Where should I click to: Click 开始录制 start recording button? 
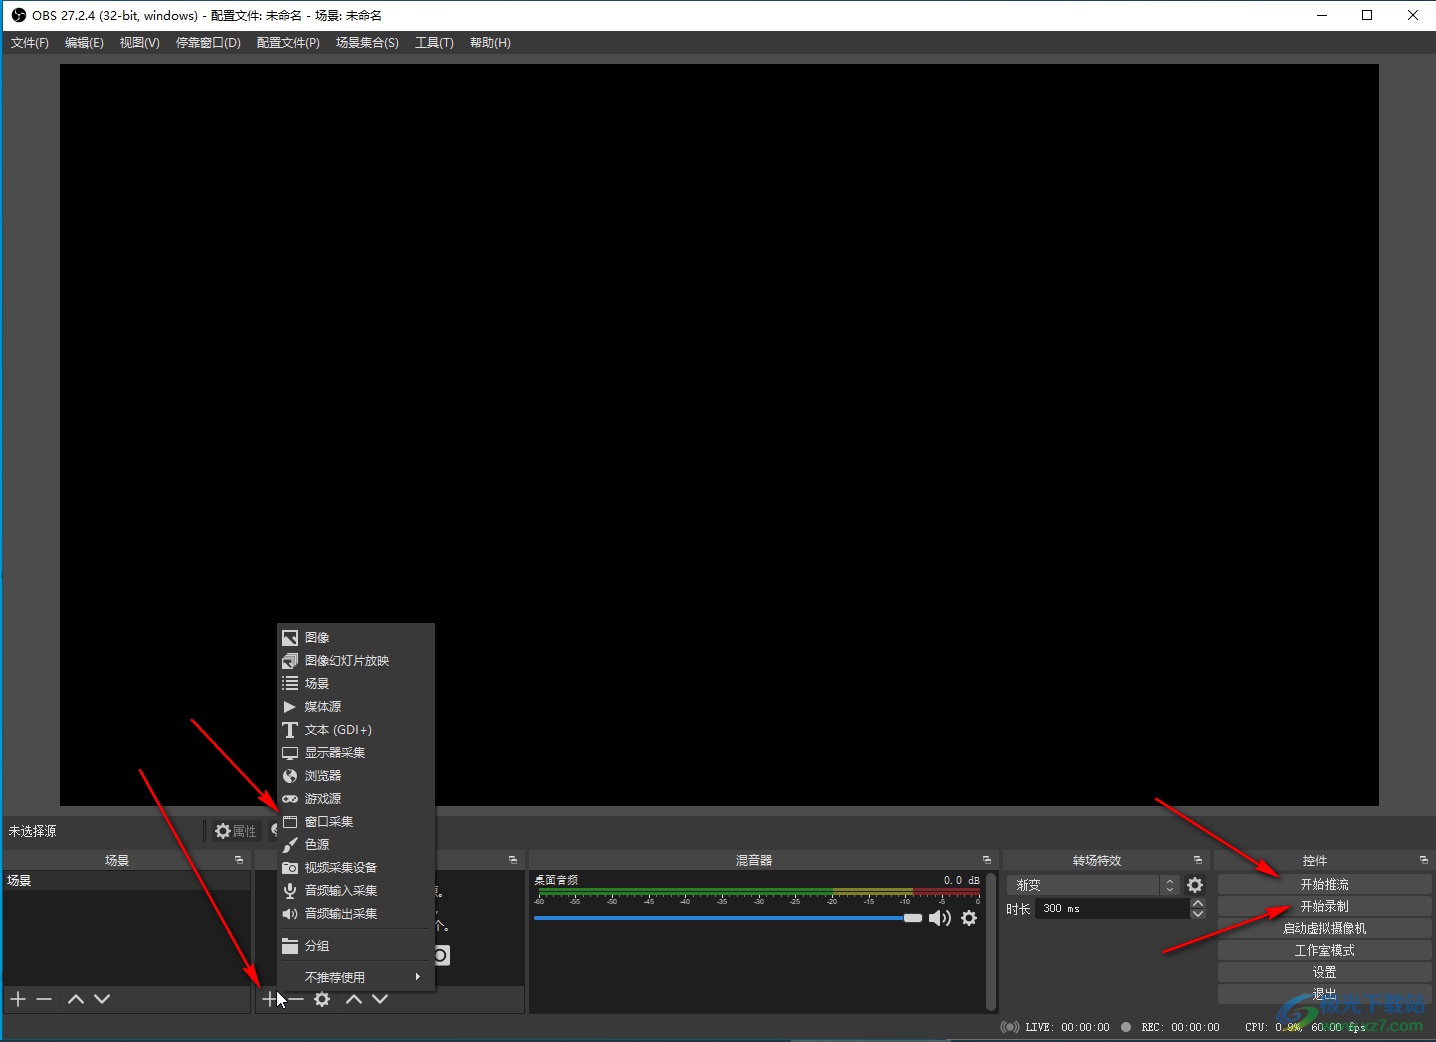(x=1324, y=906)
